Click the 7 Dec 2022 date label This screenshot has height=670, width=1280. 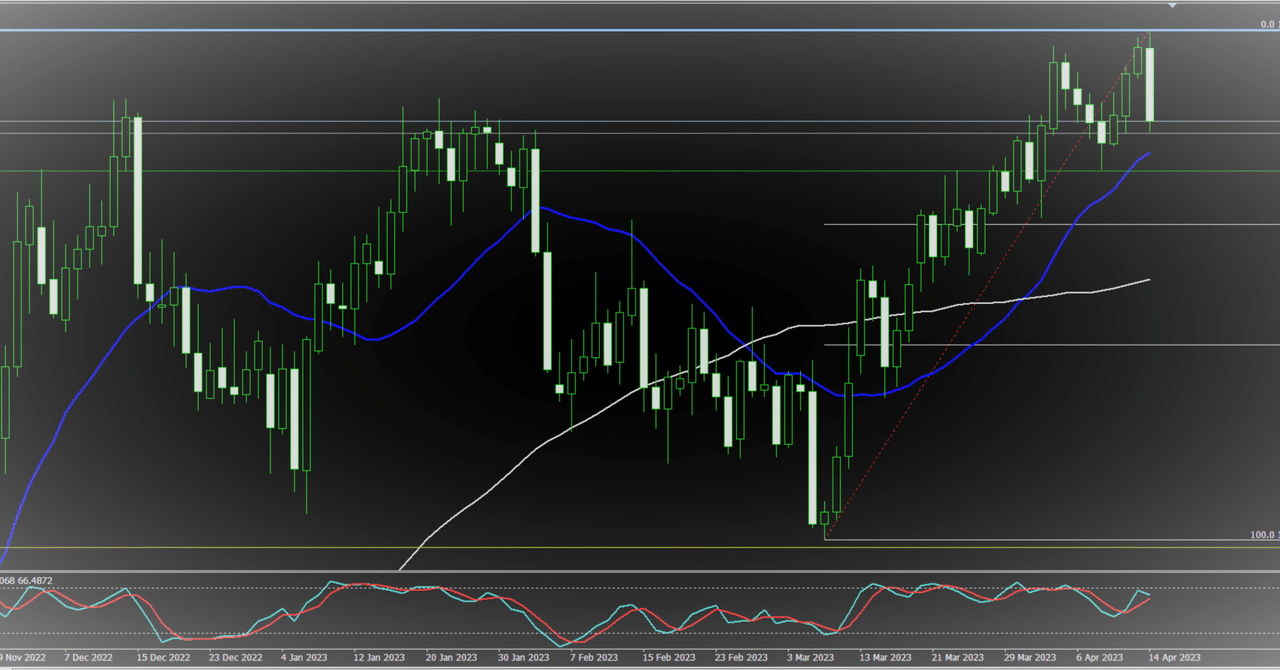pyautogui.click(x=89, y=658)
